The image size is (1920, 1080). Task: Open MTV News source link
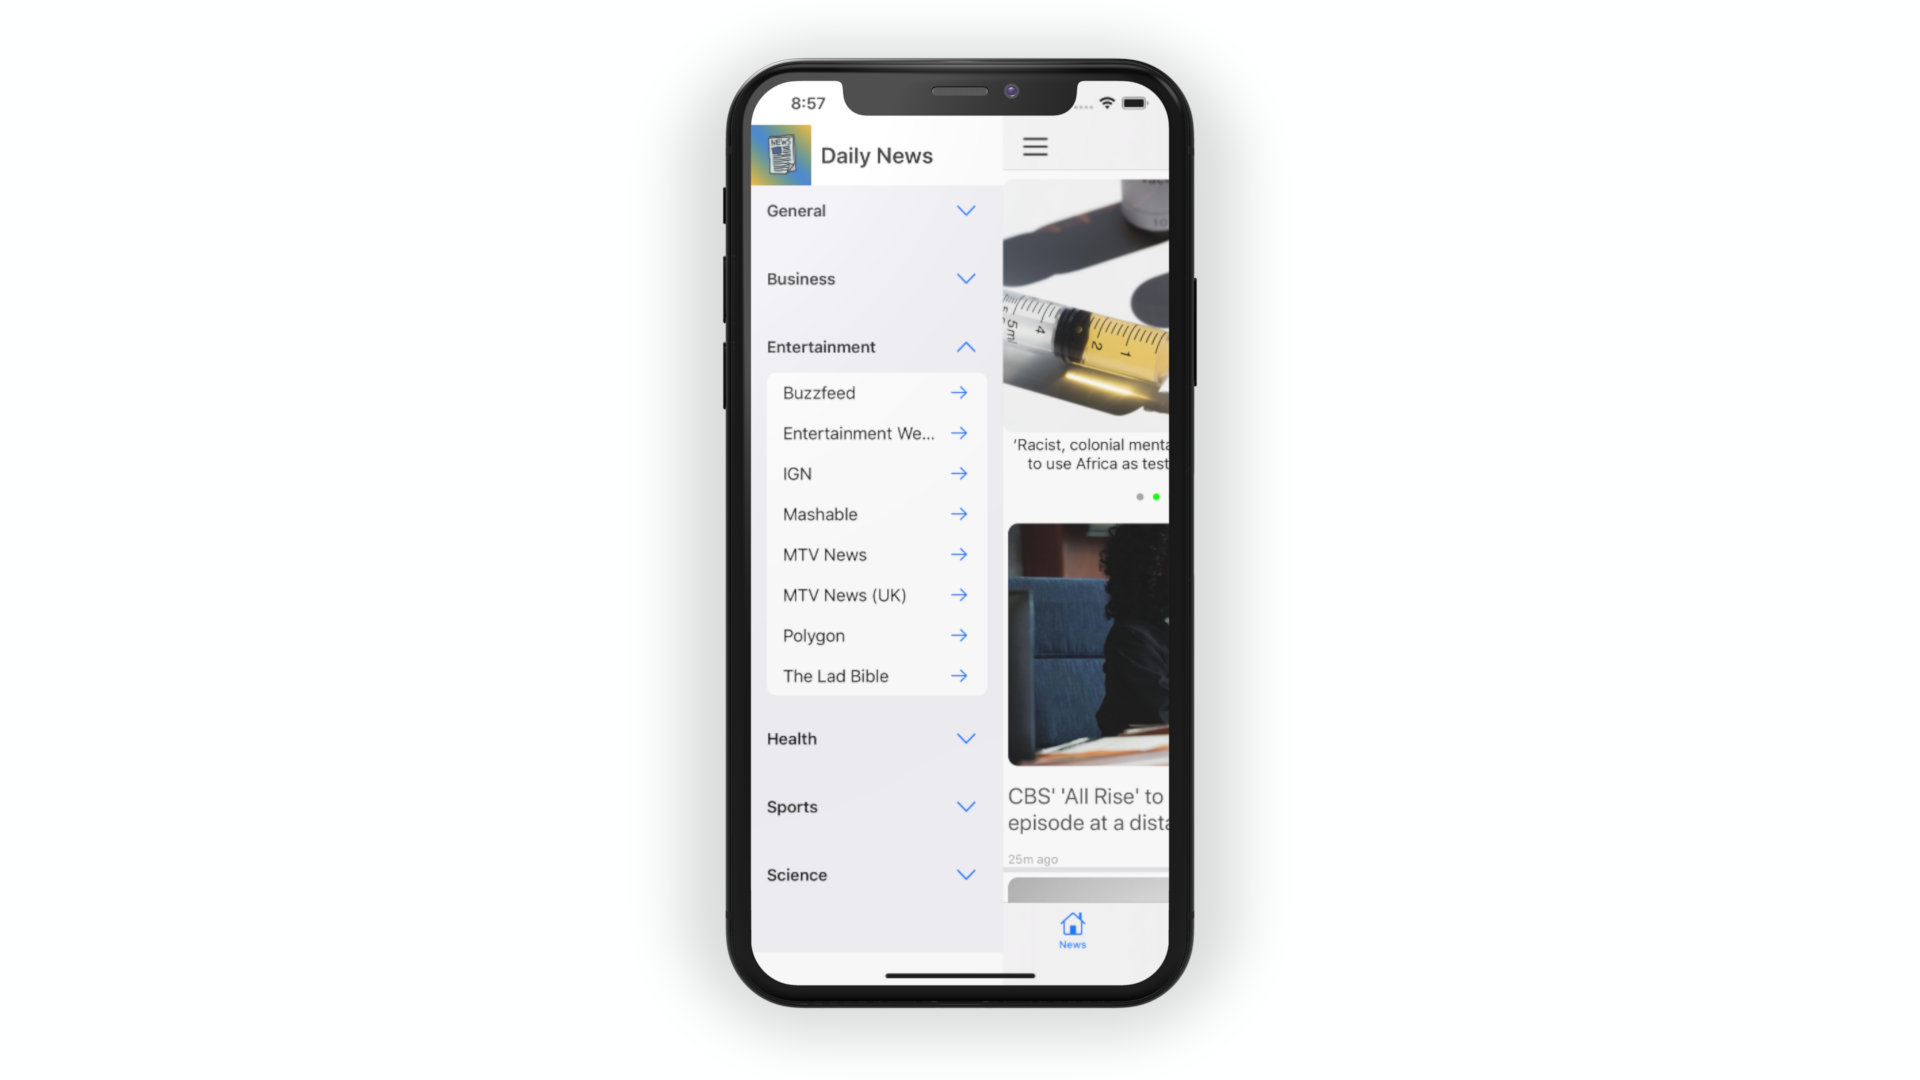pyautogui.click(x=957, y=554)
